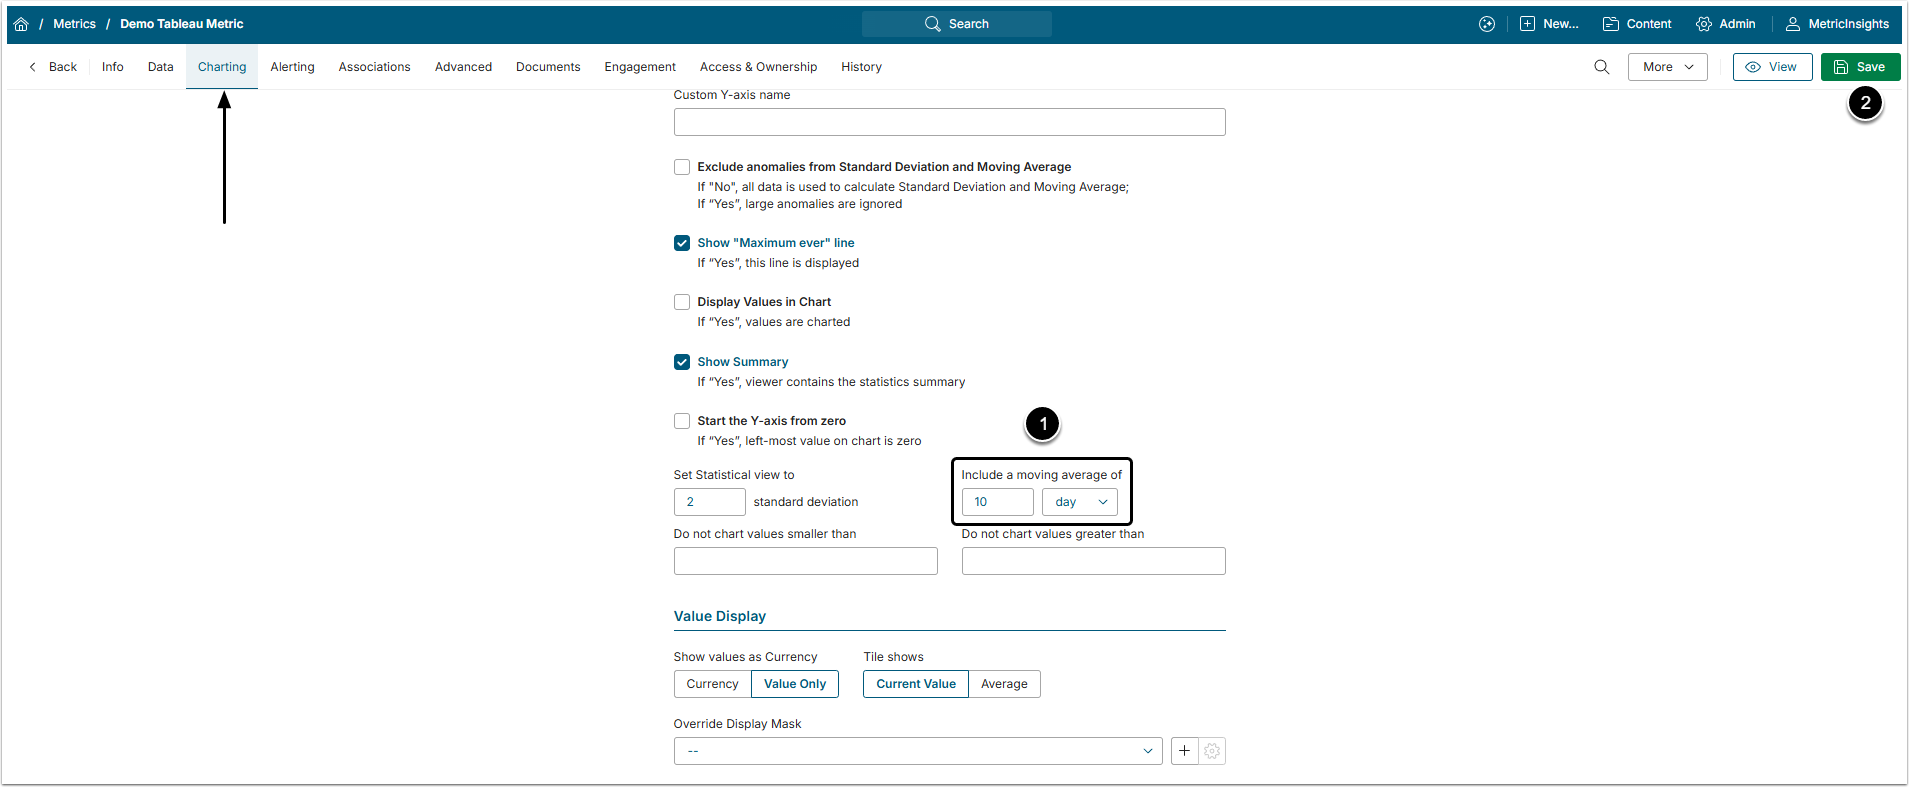
Task: Click the Custom Y-axis name field
Action: pos(949,122)
